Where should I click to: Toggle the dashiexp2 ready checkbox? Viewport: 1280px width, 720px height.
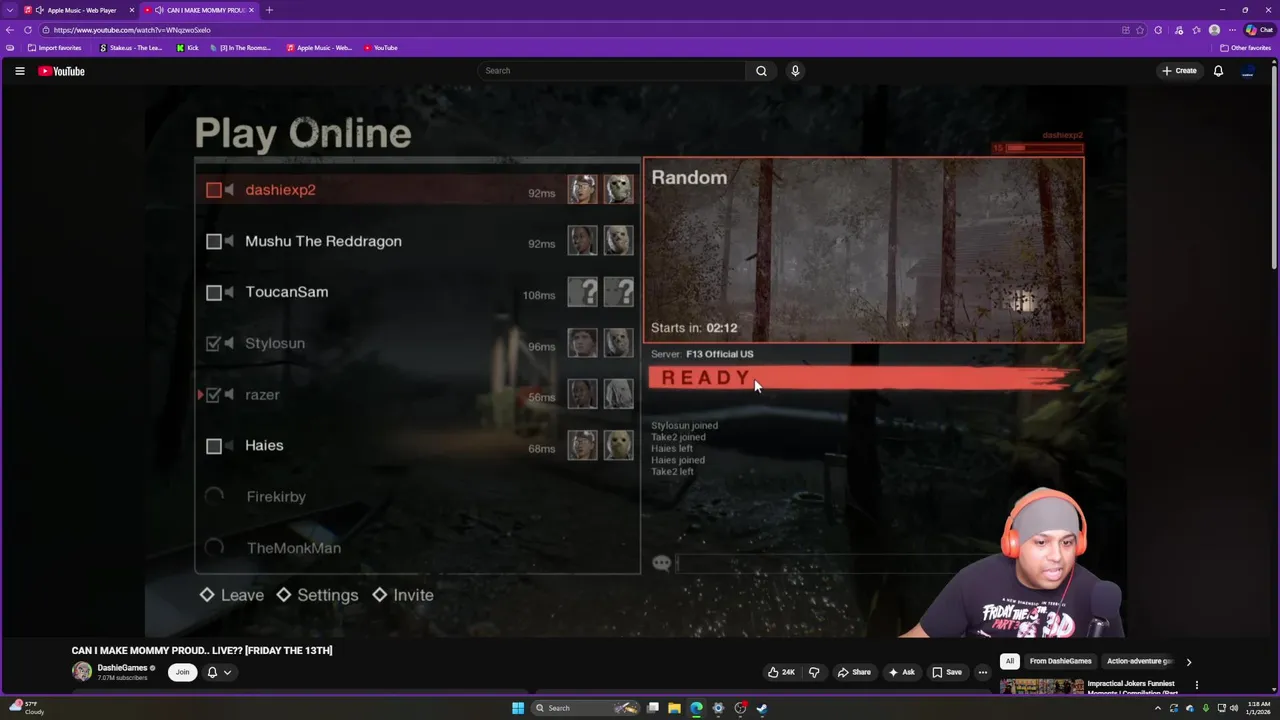(x=213, y=190)
